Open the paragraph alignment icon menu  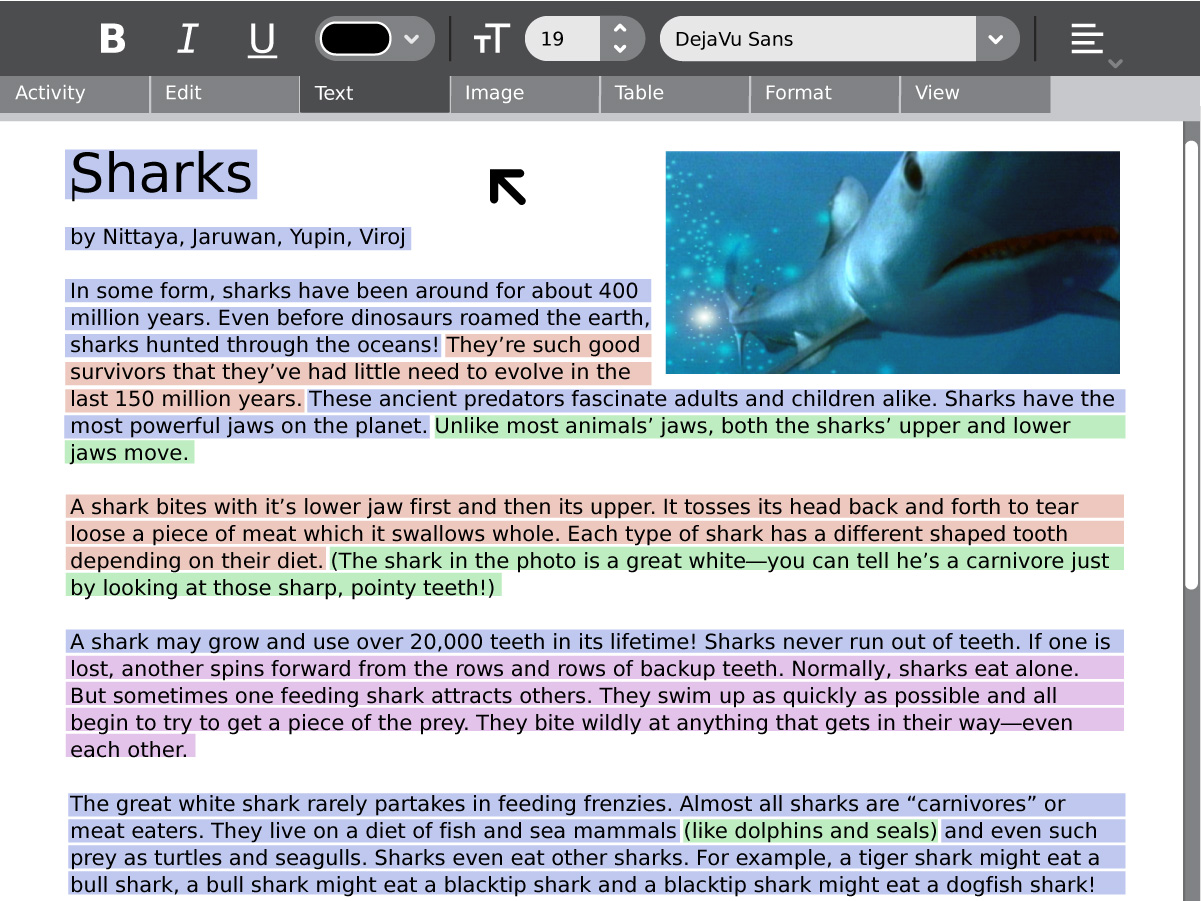(x=1088, y=39)
